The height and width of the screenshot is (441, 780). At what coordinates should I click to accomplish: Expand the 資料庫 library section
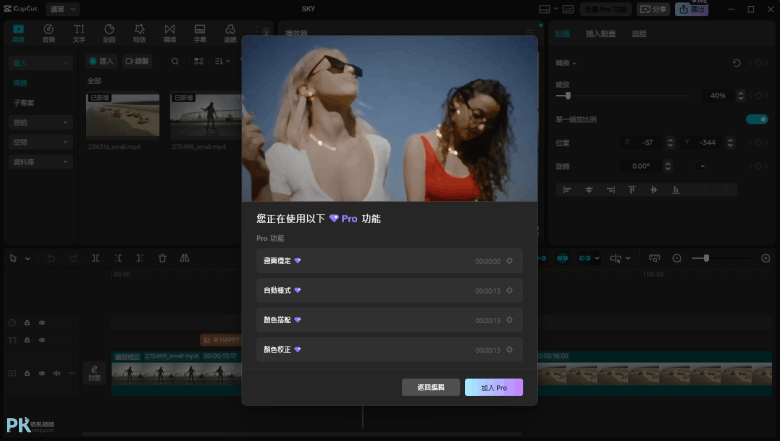click(x=41, y=162)
